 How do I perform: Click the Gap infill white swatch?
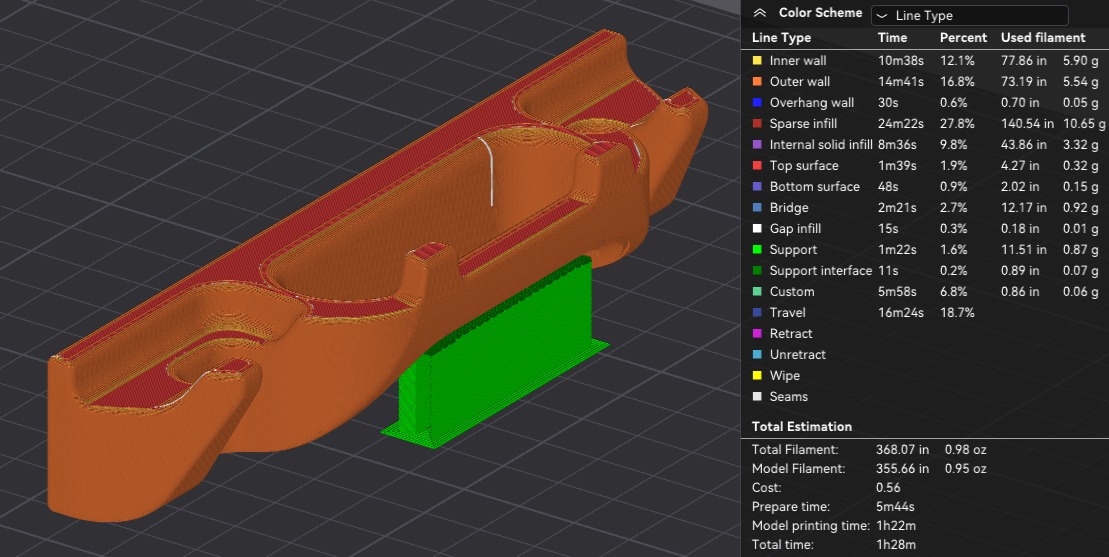pos(757,228)
